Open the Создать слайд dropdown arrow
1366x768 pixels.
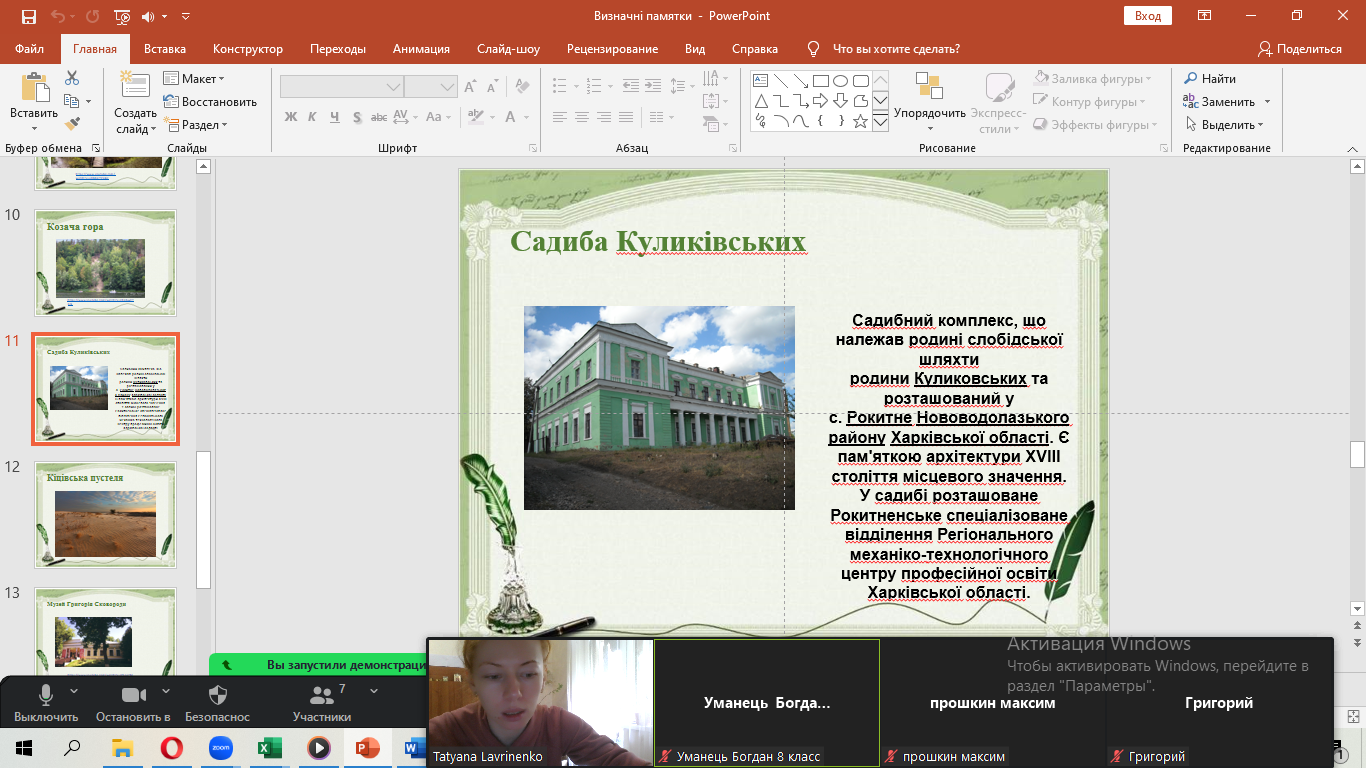[153, 129]
